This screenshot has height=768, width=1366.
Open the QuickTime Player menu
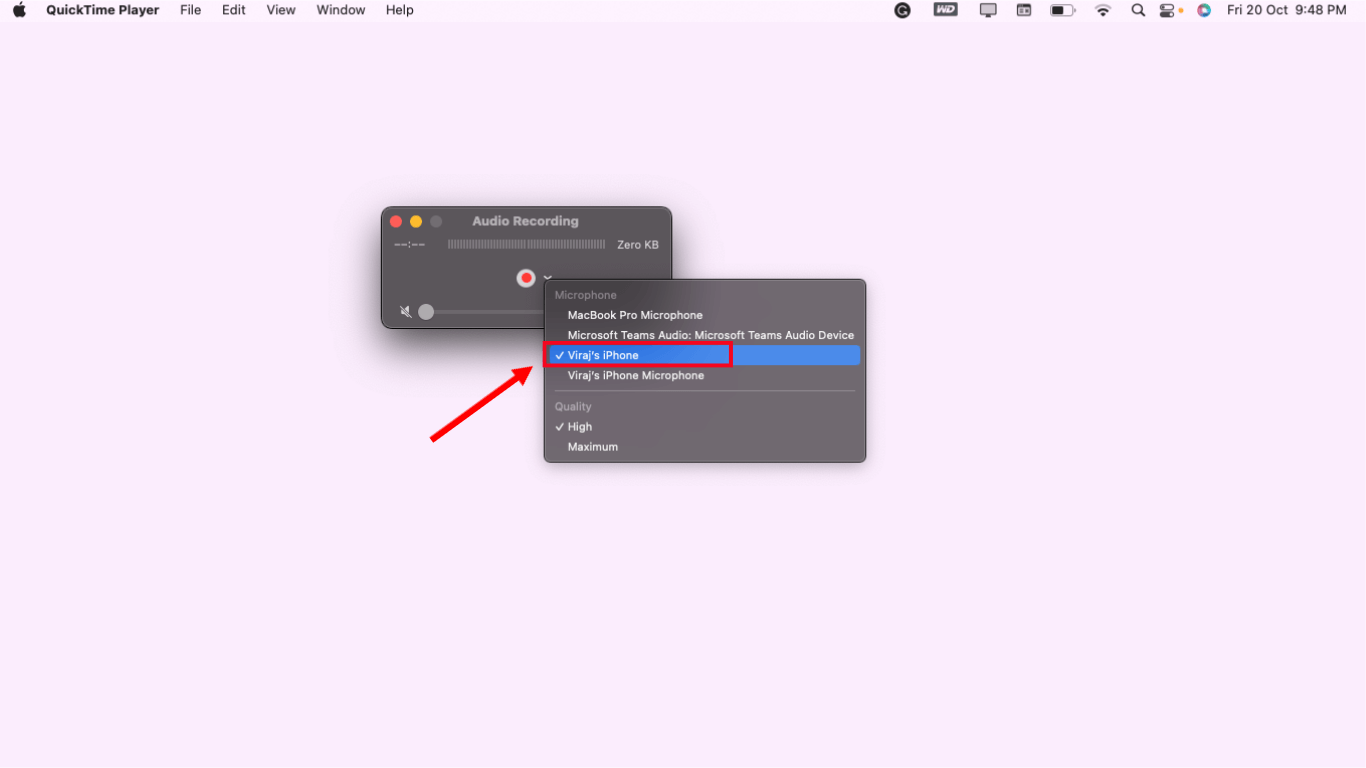coord(102,10)
